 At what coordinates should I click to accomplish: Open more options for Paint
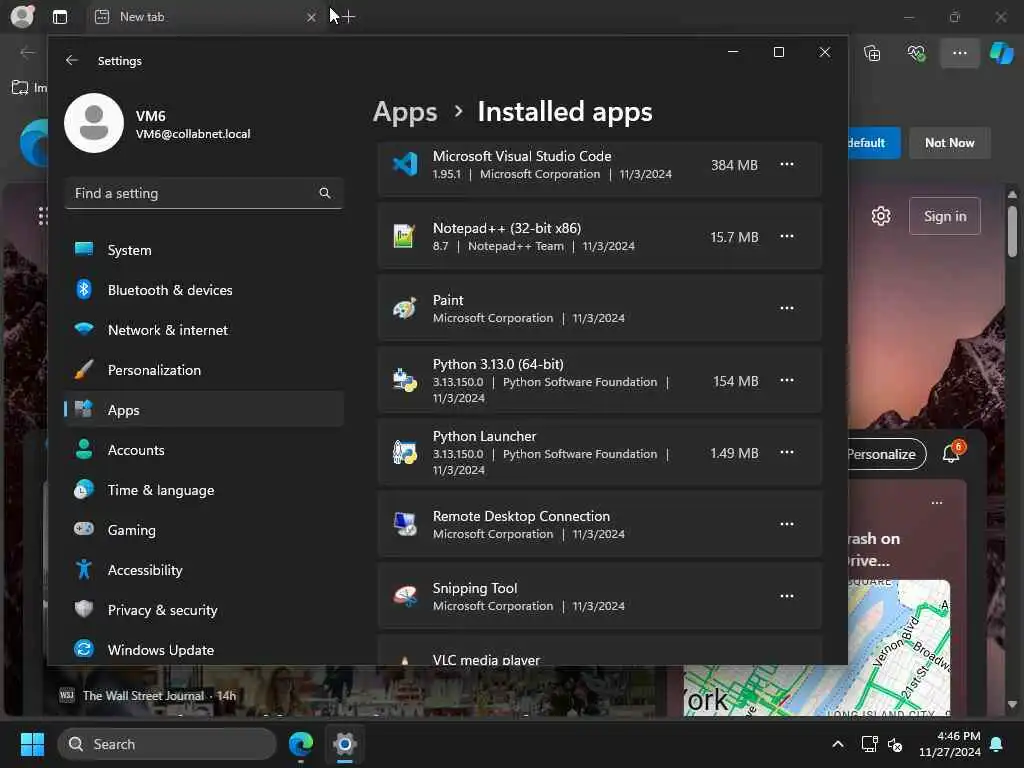tap(787, 308)
